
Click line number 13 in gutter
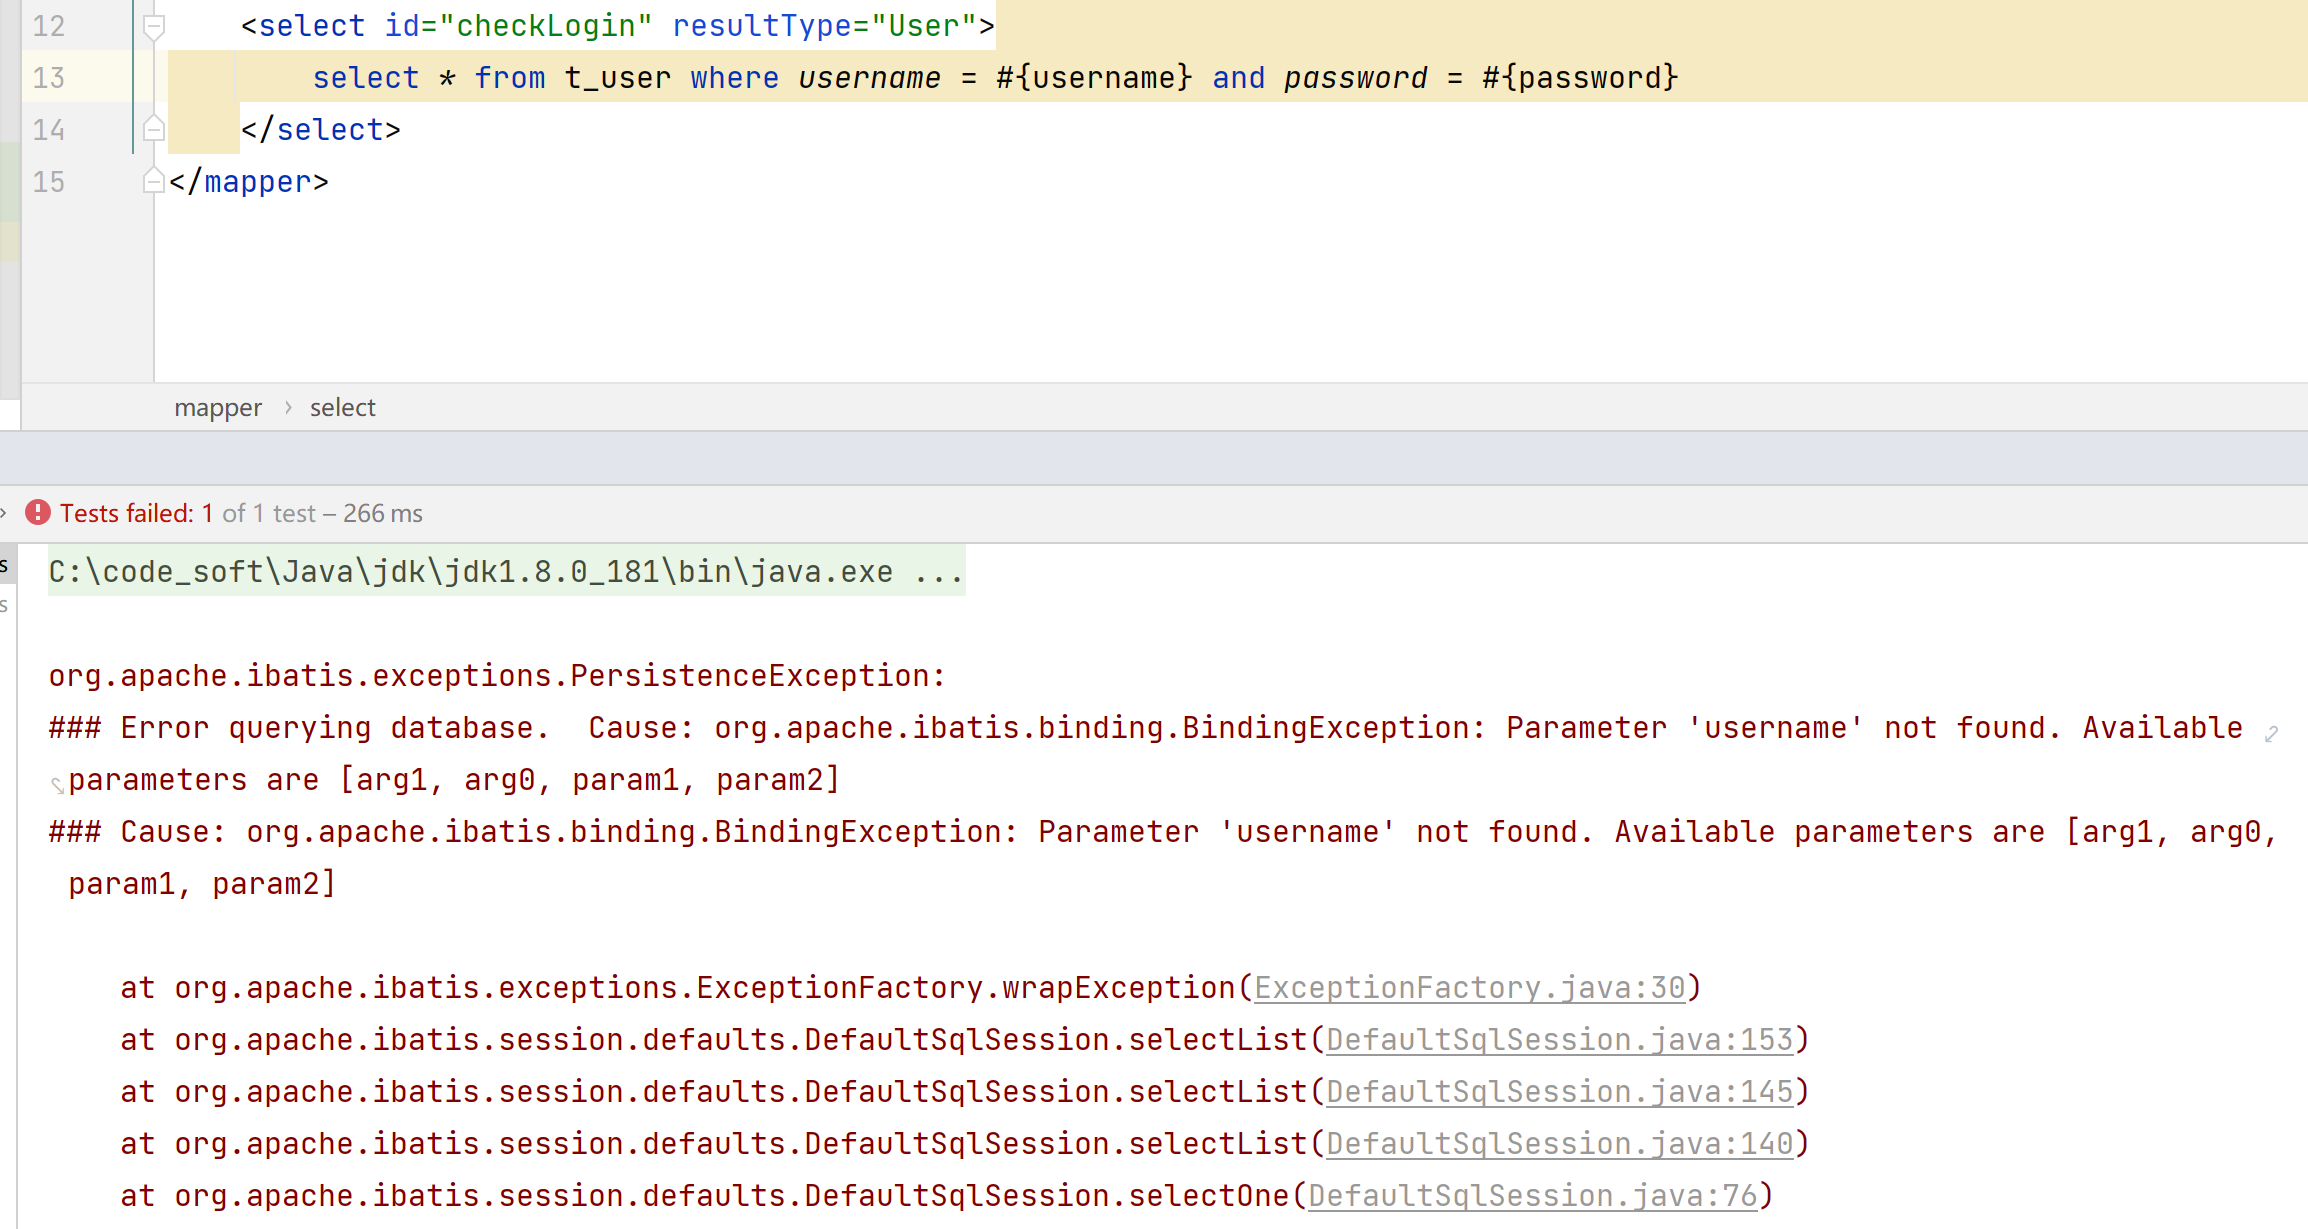48,78
